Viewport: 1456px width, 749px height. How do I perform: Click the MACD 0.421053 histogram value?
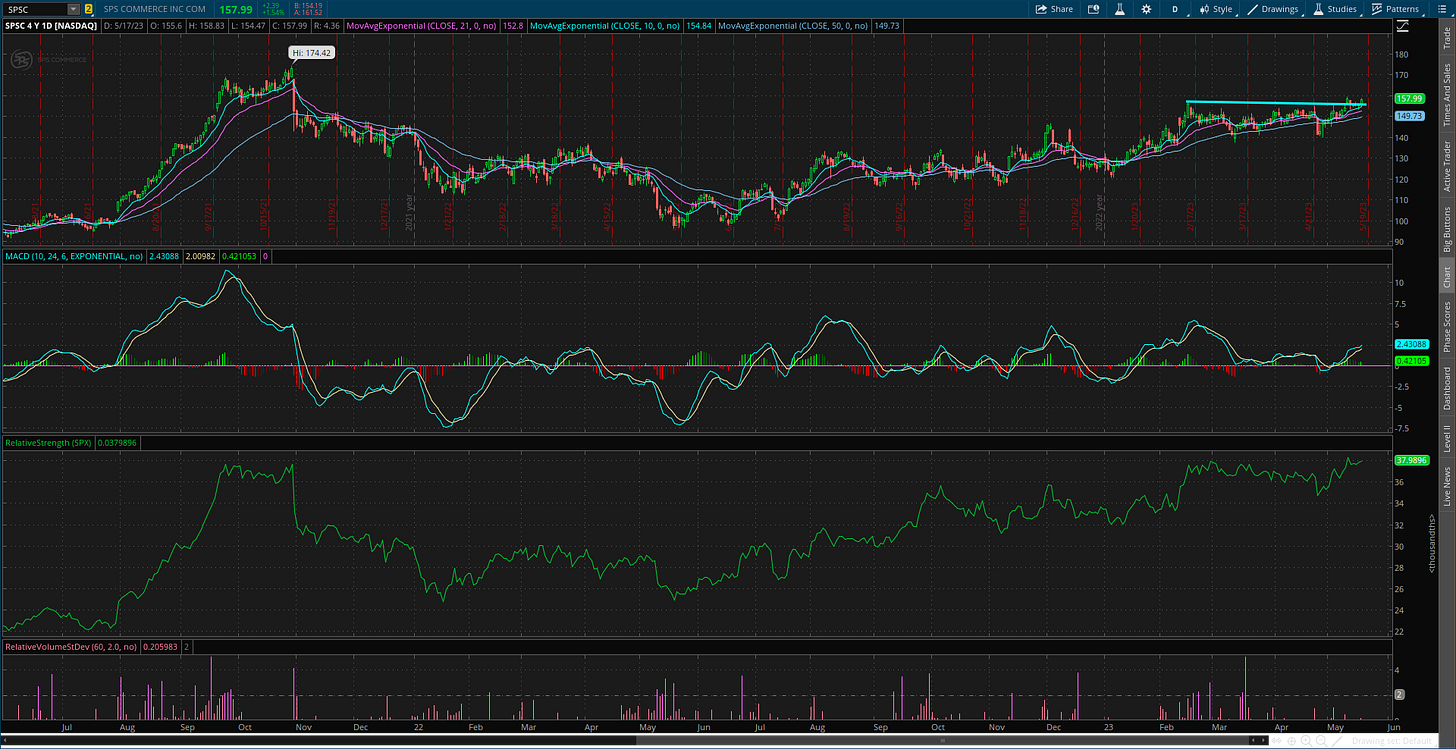pyautogui.click(x=241, y=257)
